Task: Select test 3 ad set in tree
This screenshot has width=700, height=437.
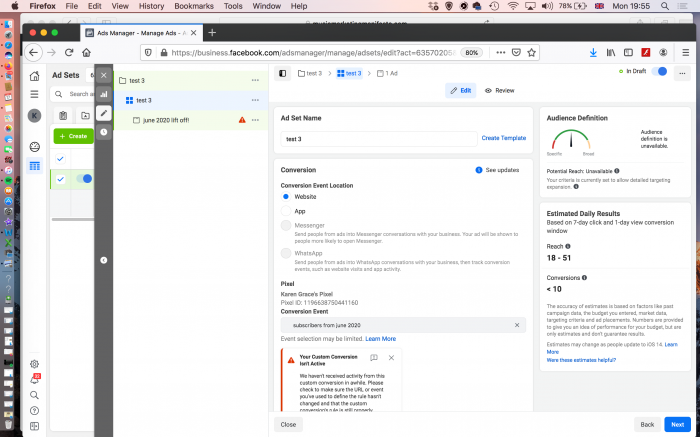Action: [144, 100]
